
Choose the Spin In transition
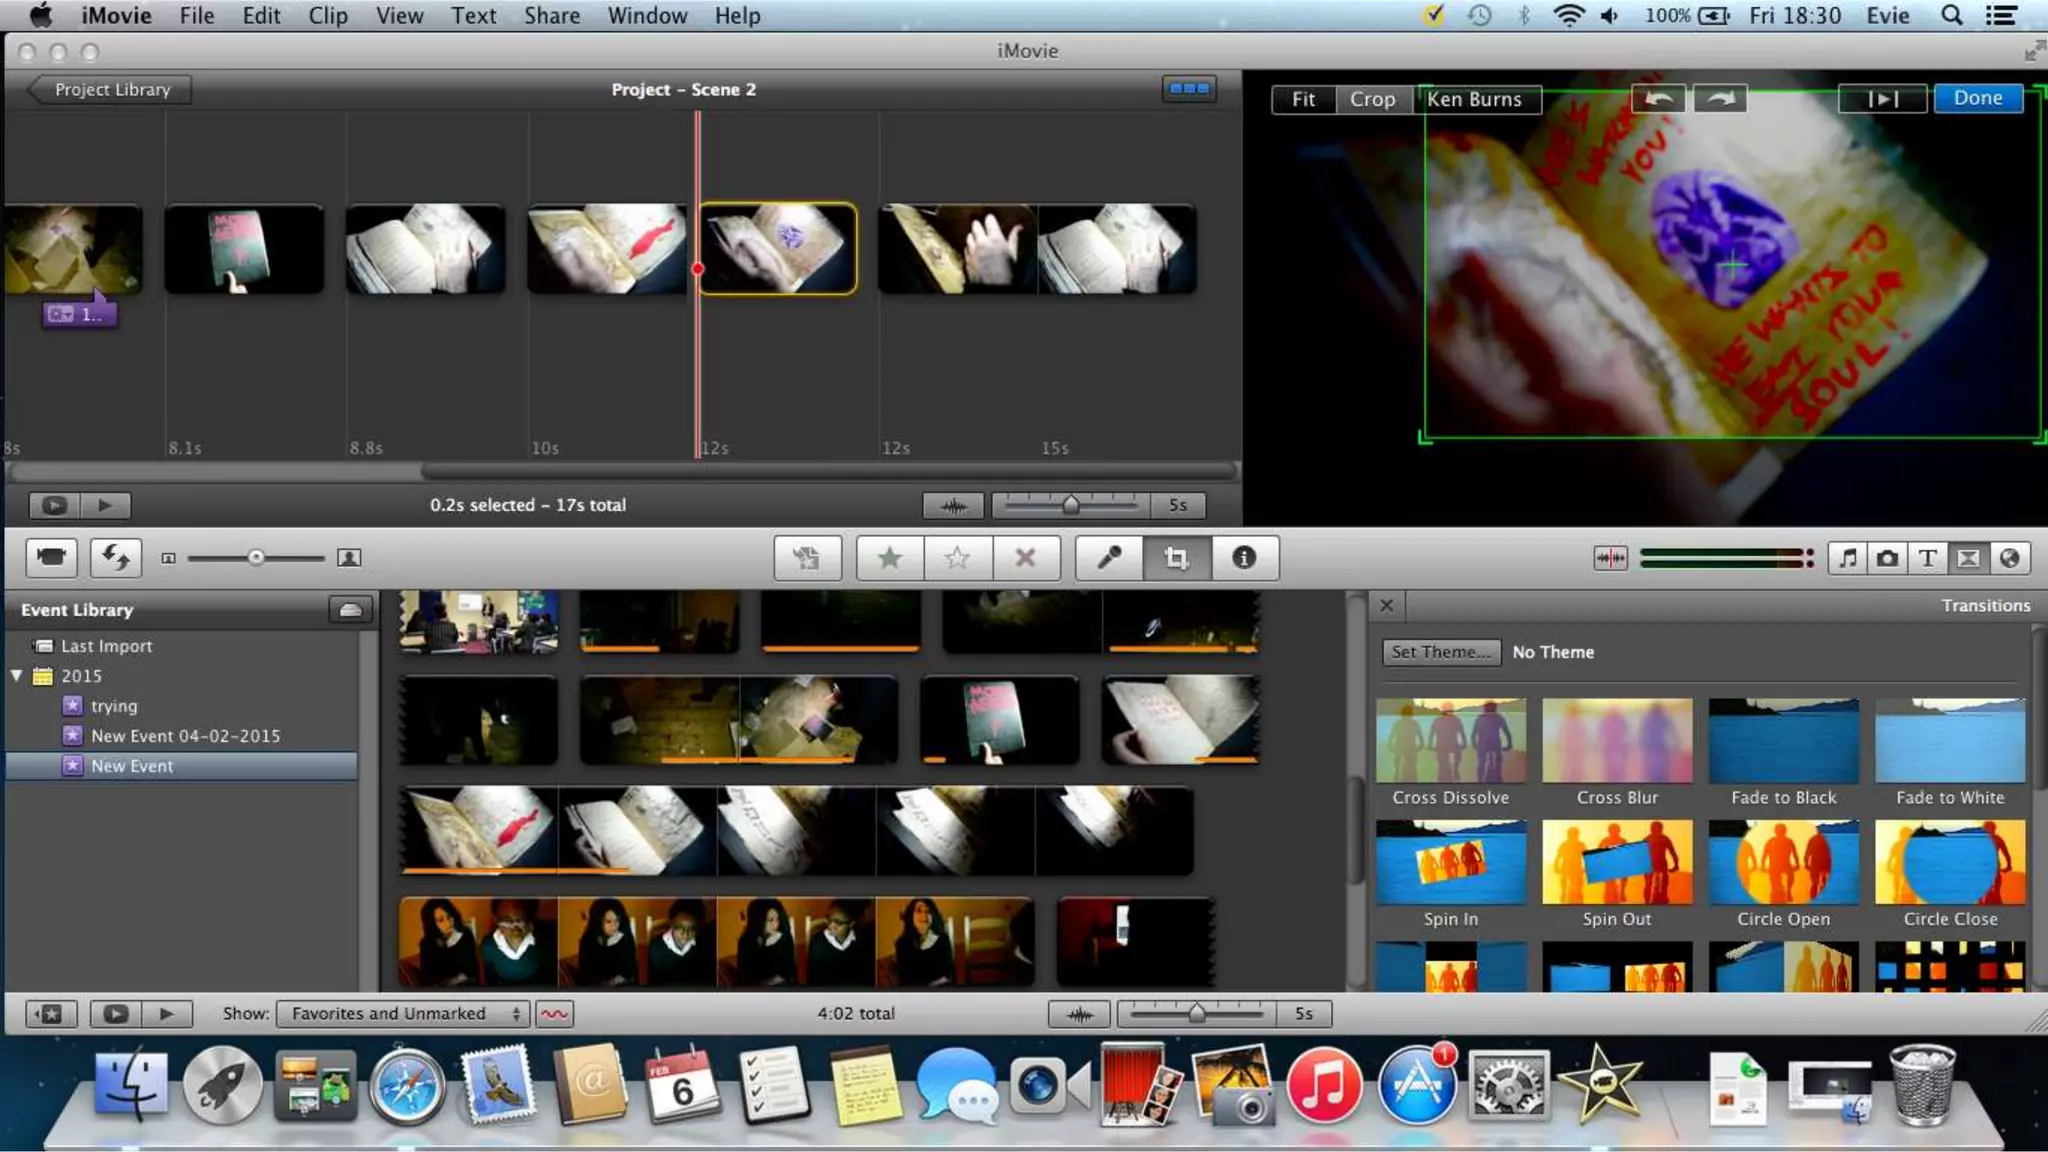(x=1451, y=874)
